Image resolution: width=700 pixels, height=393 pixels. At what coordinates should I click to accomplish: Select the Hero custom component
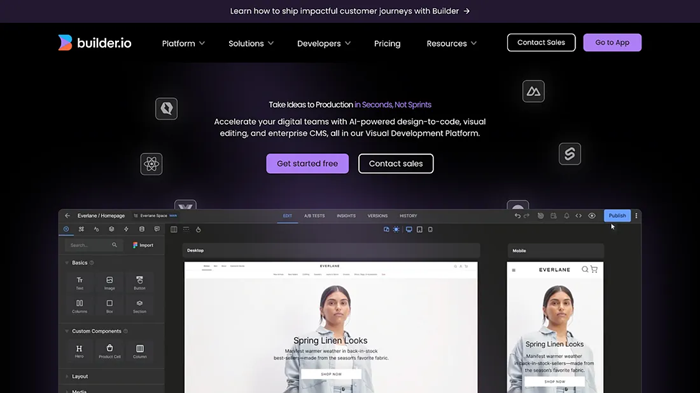pyautogui.click(x=79, y=351)
